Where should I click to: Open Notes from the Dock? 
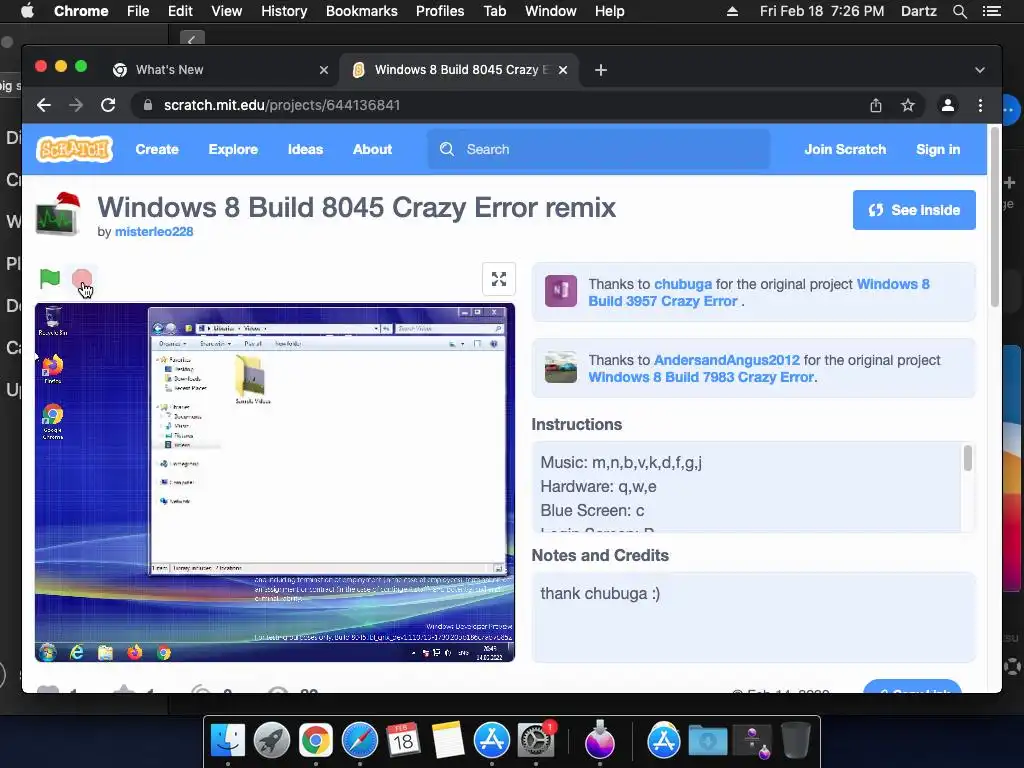(x=447, y=741)
